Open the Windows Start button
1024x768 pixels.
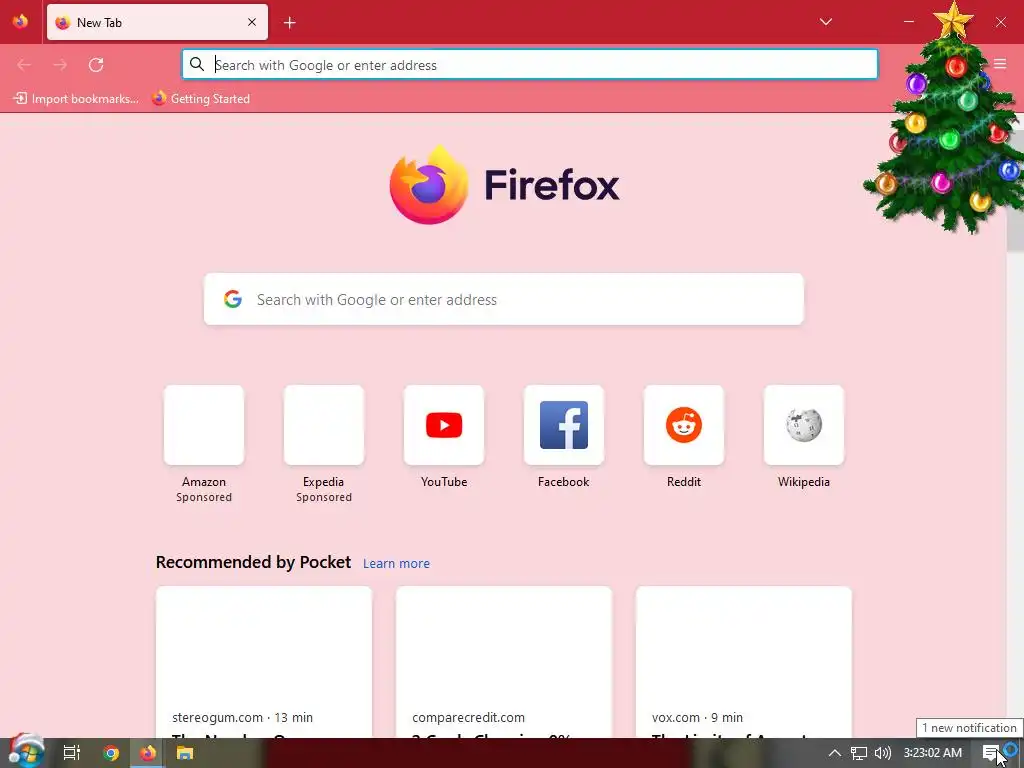pyautogui.click(x=25, y=752)
